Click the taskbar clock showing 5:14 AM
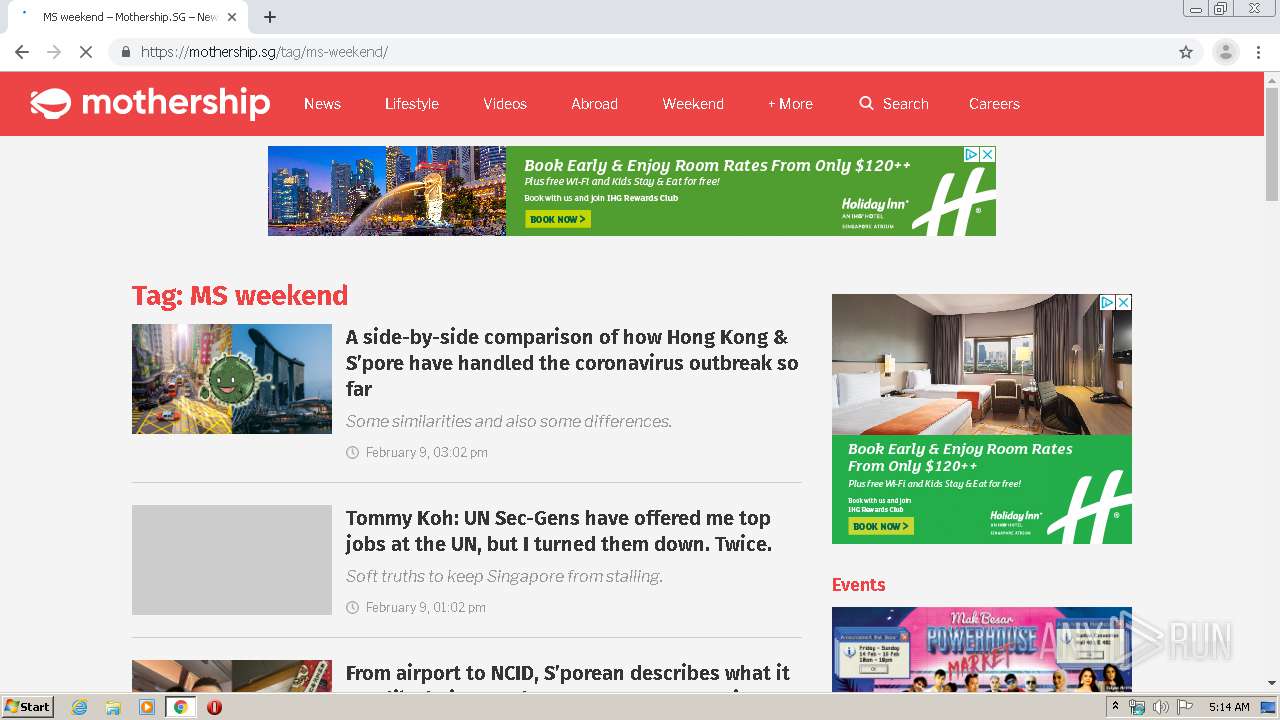 [x=1229, y=707]
